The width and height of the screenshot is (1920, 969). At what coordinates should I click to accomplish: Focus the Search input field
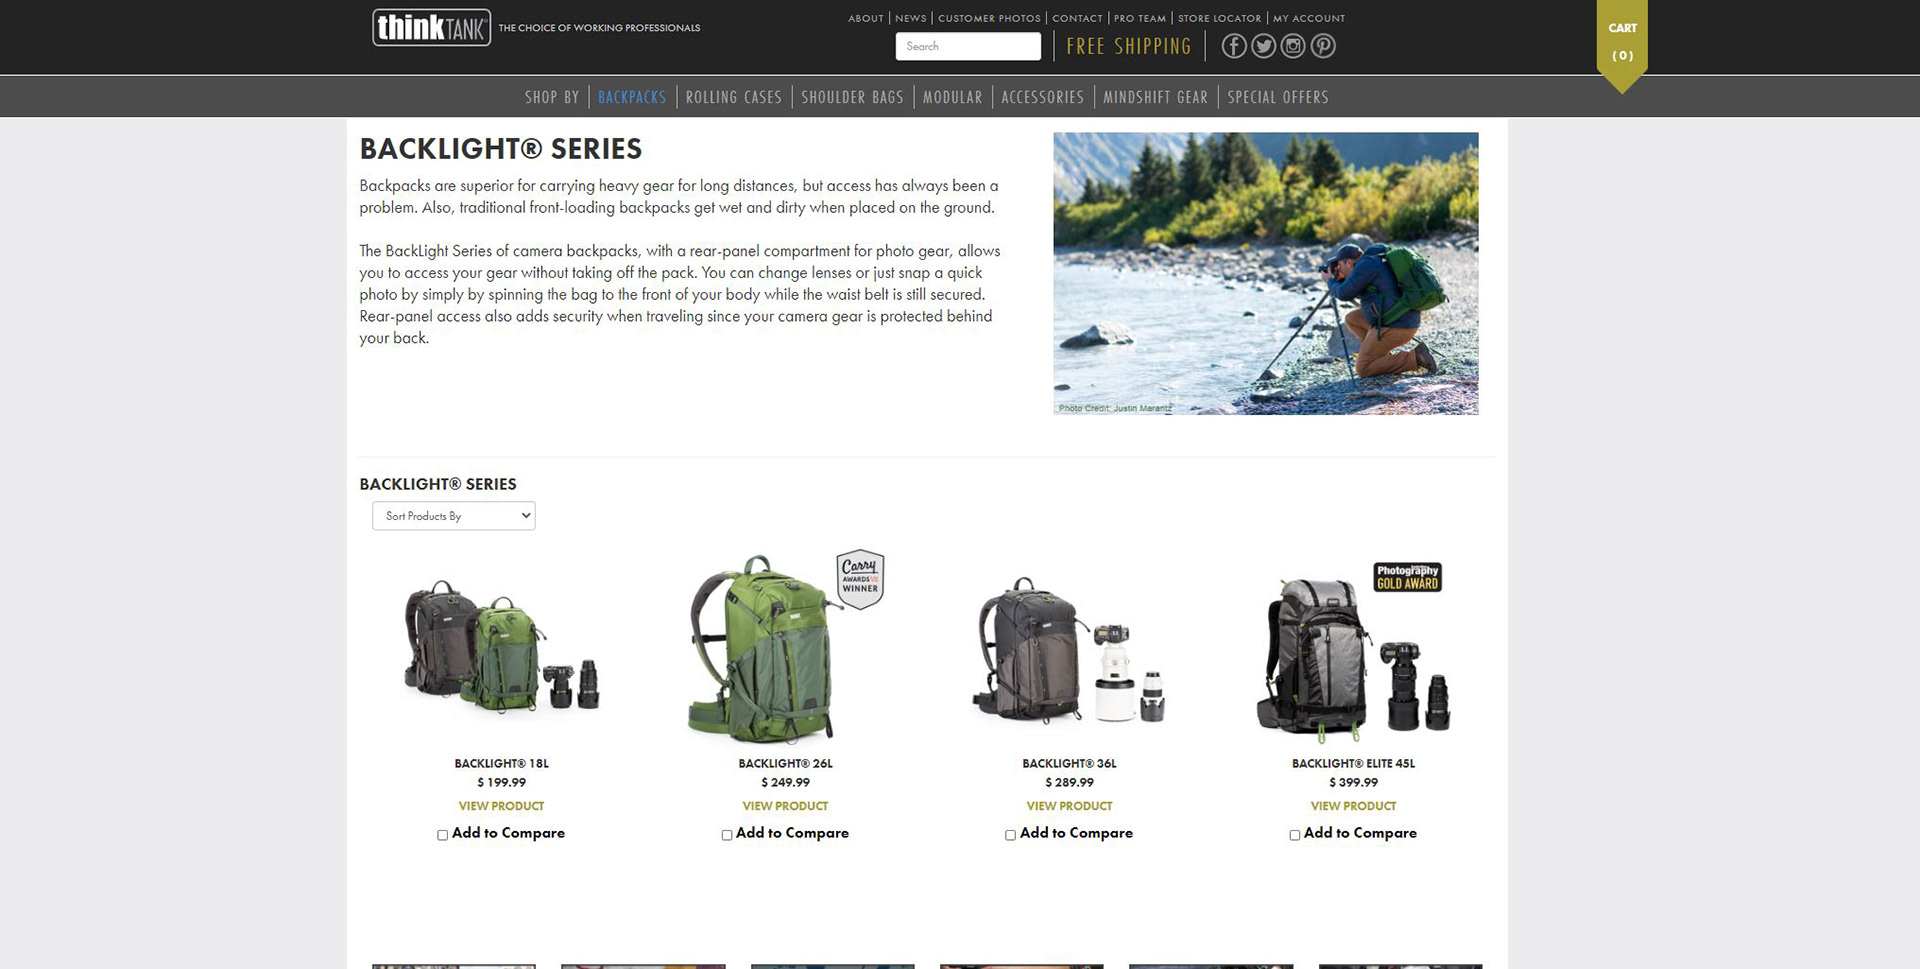tap(968, 46)
